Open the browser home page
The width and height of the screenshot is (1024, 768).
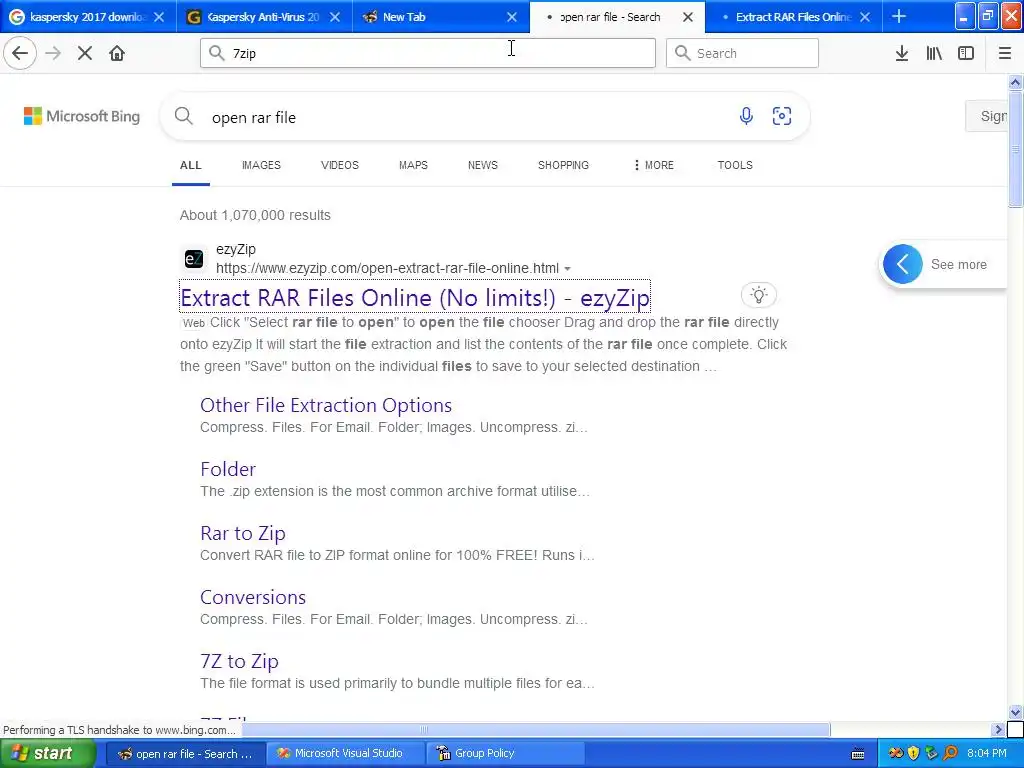pyautogui.click(x=117, y=53)
